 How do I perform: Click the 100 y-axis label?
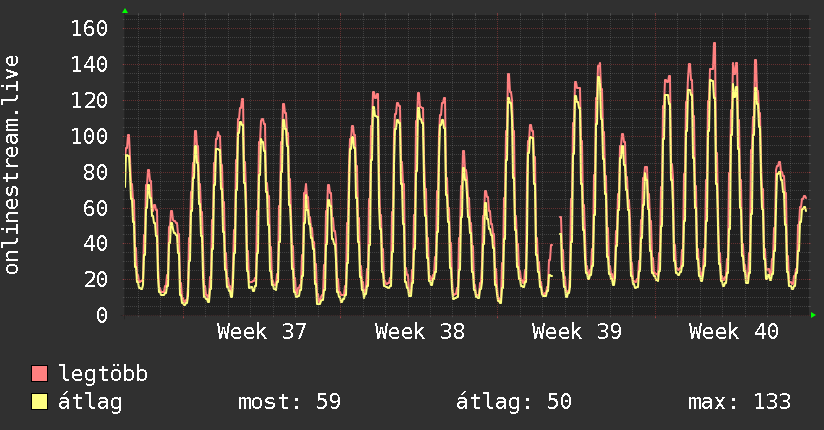click(x=89, y=136)
